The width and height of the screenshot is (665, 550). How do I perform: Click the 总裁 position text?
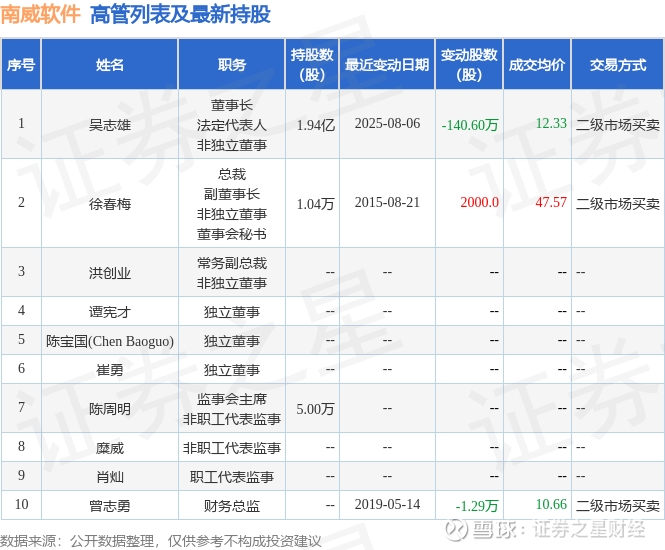232,174
